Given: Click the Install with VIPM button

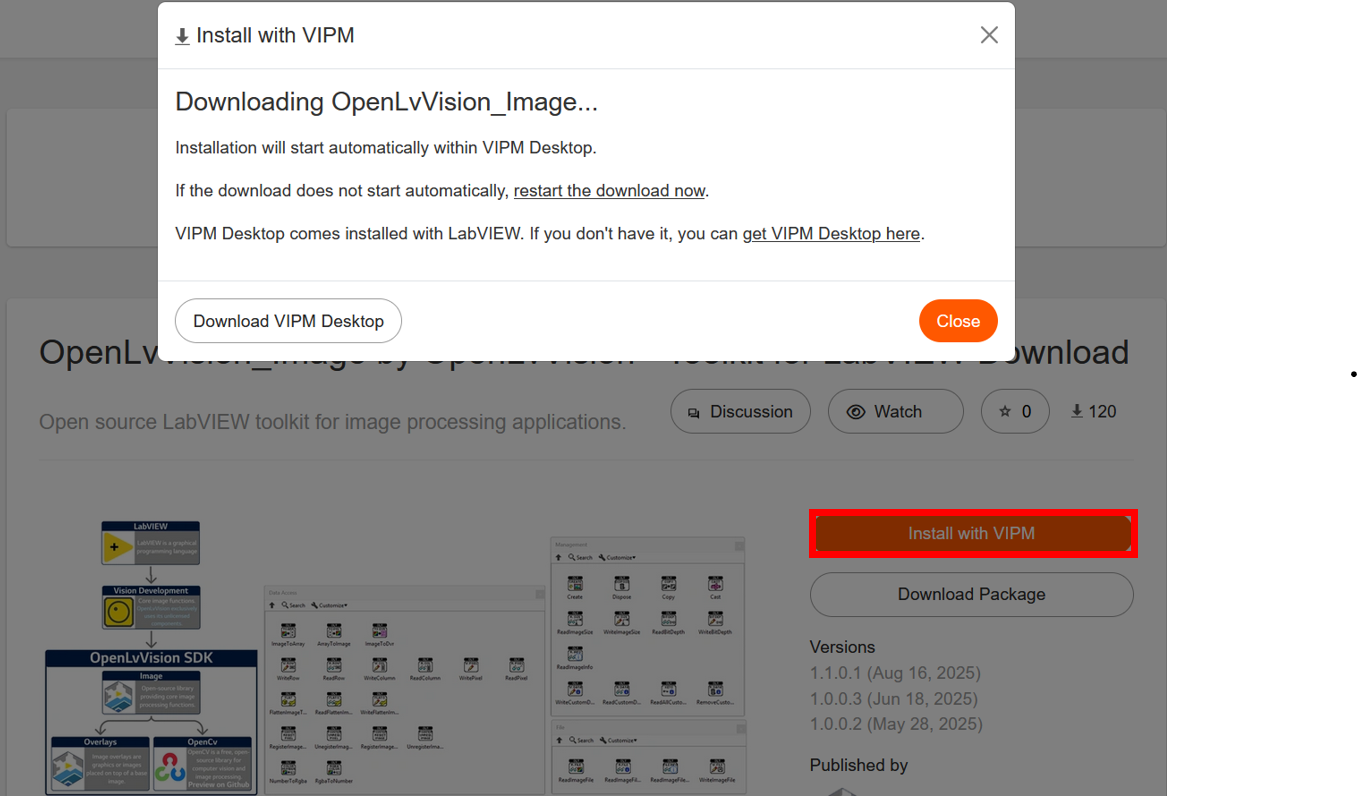Looking at the screenshot, I should coord(971,533).
